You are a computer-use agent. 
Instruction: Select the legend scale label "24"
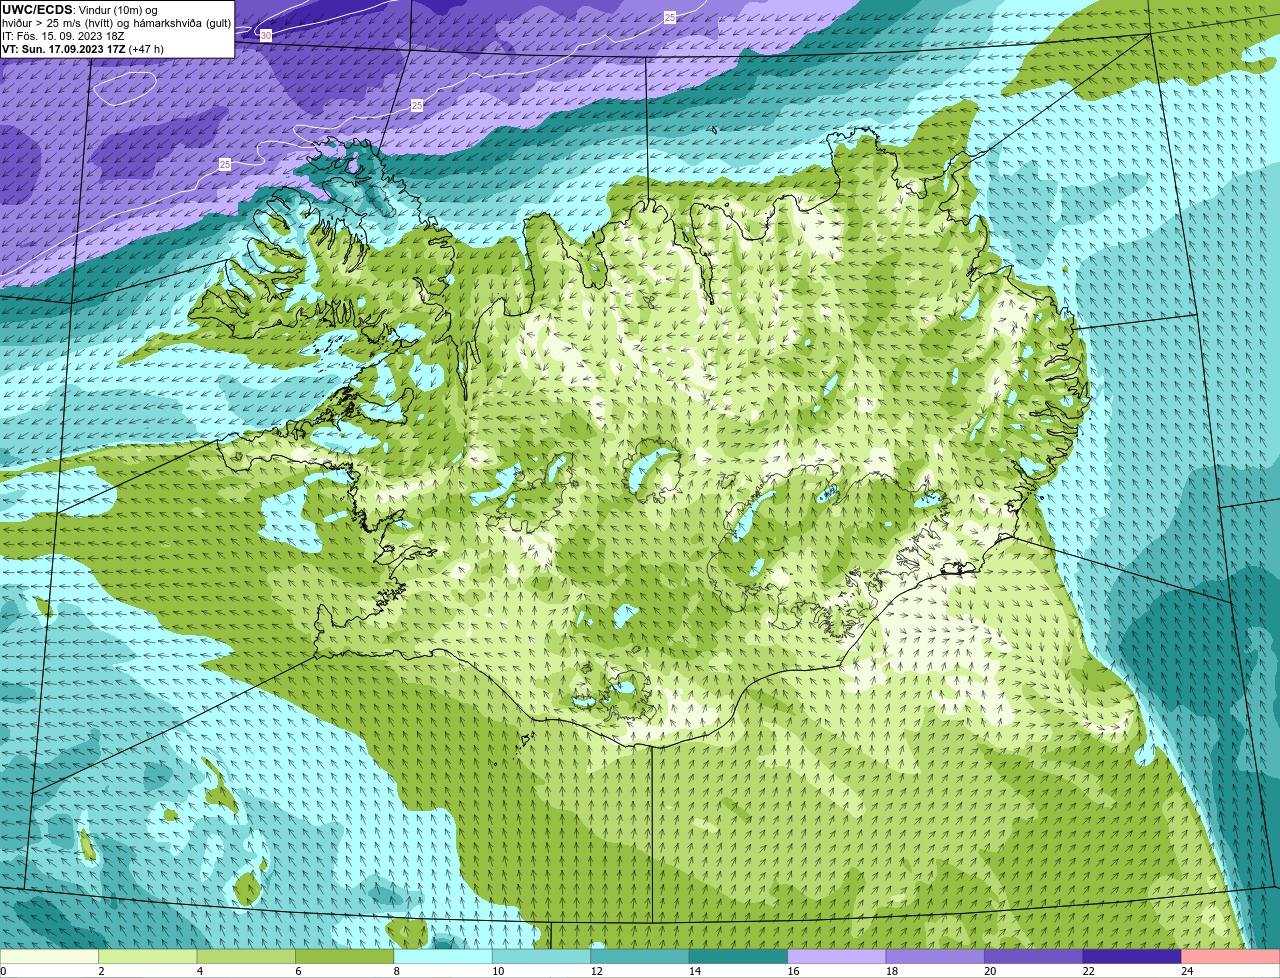(1187, 971)
